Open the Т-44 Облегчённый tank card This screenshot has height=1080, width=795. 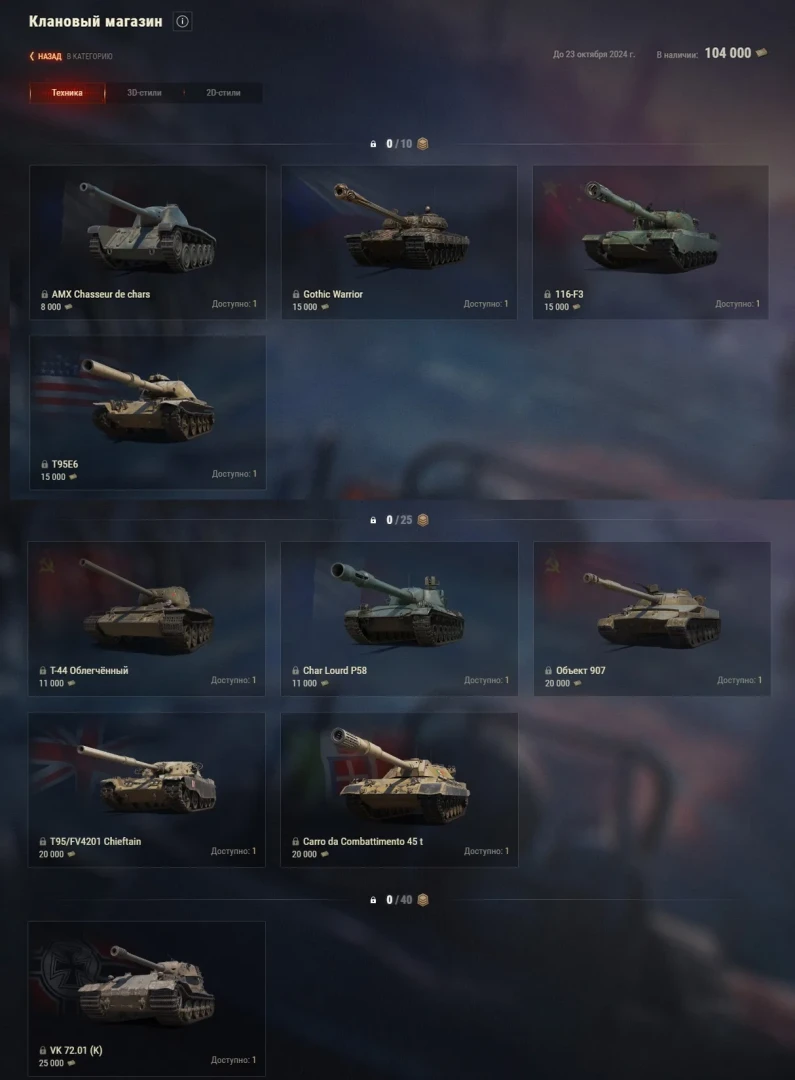(146, 619)
